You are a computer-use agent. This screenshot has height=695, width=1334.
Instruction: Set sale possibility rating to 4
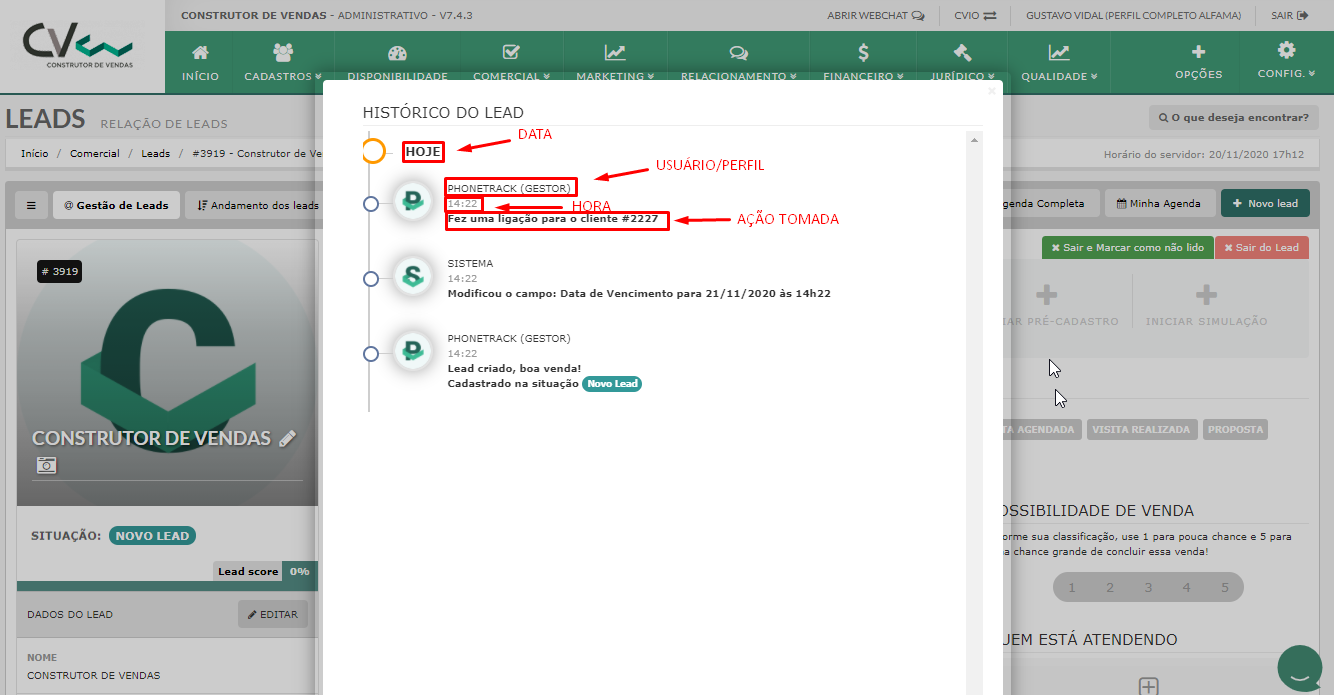click(x=1187, y=587)
